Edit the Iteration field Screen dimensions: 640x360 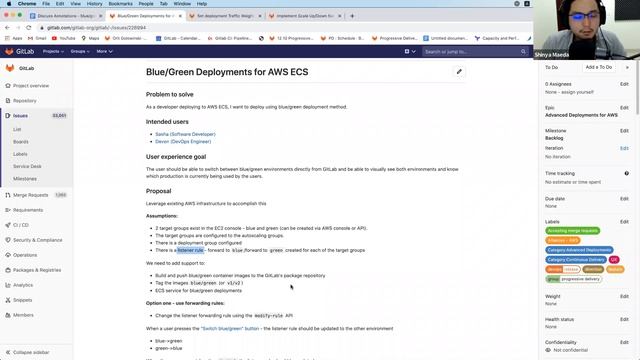tap(624, 149)
